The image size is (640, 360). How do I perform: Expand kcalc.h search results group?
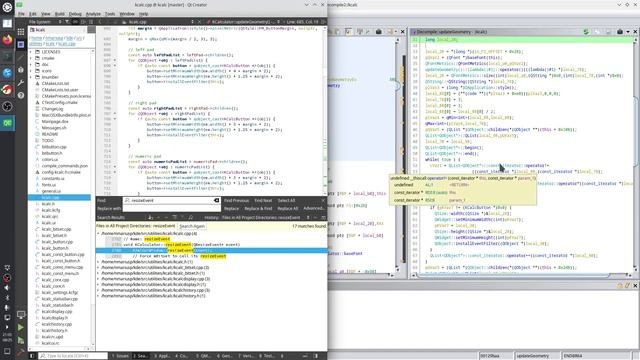coord(98,262)
